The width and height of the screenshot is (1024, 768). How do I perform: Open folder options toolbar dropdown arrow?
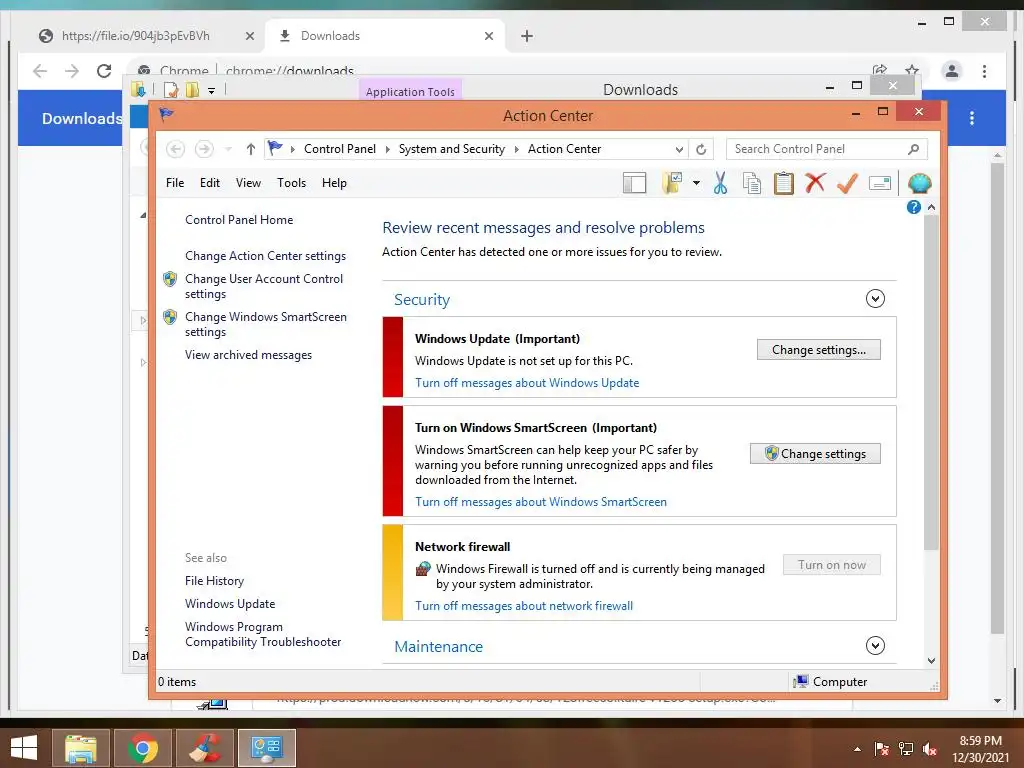click(696, 184)
